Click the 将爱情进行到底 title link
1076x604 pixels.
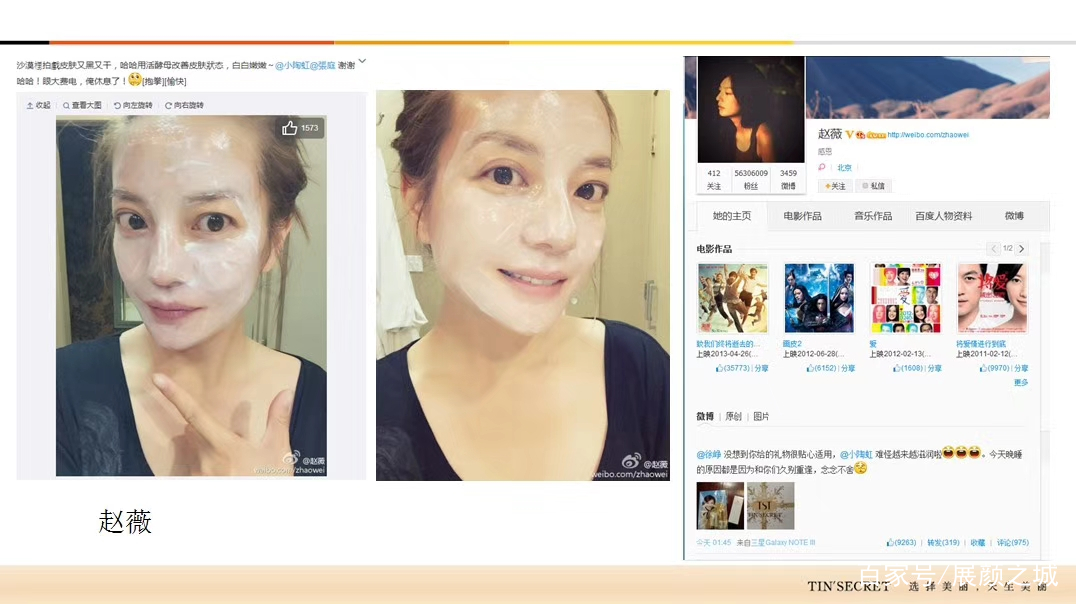[981, 344]
